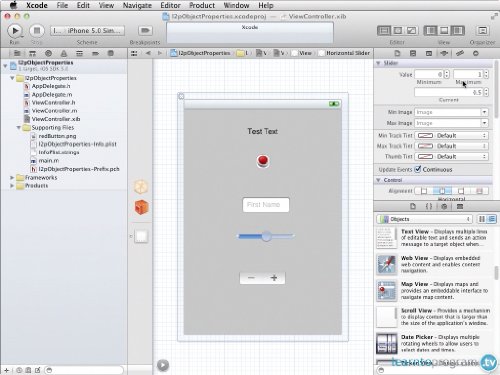Screen dimensions: 500x375
Task: Open the Product menu
Action: pyautogui.click(x=202, y=5)
